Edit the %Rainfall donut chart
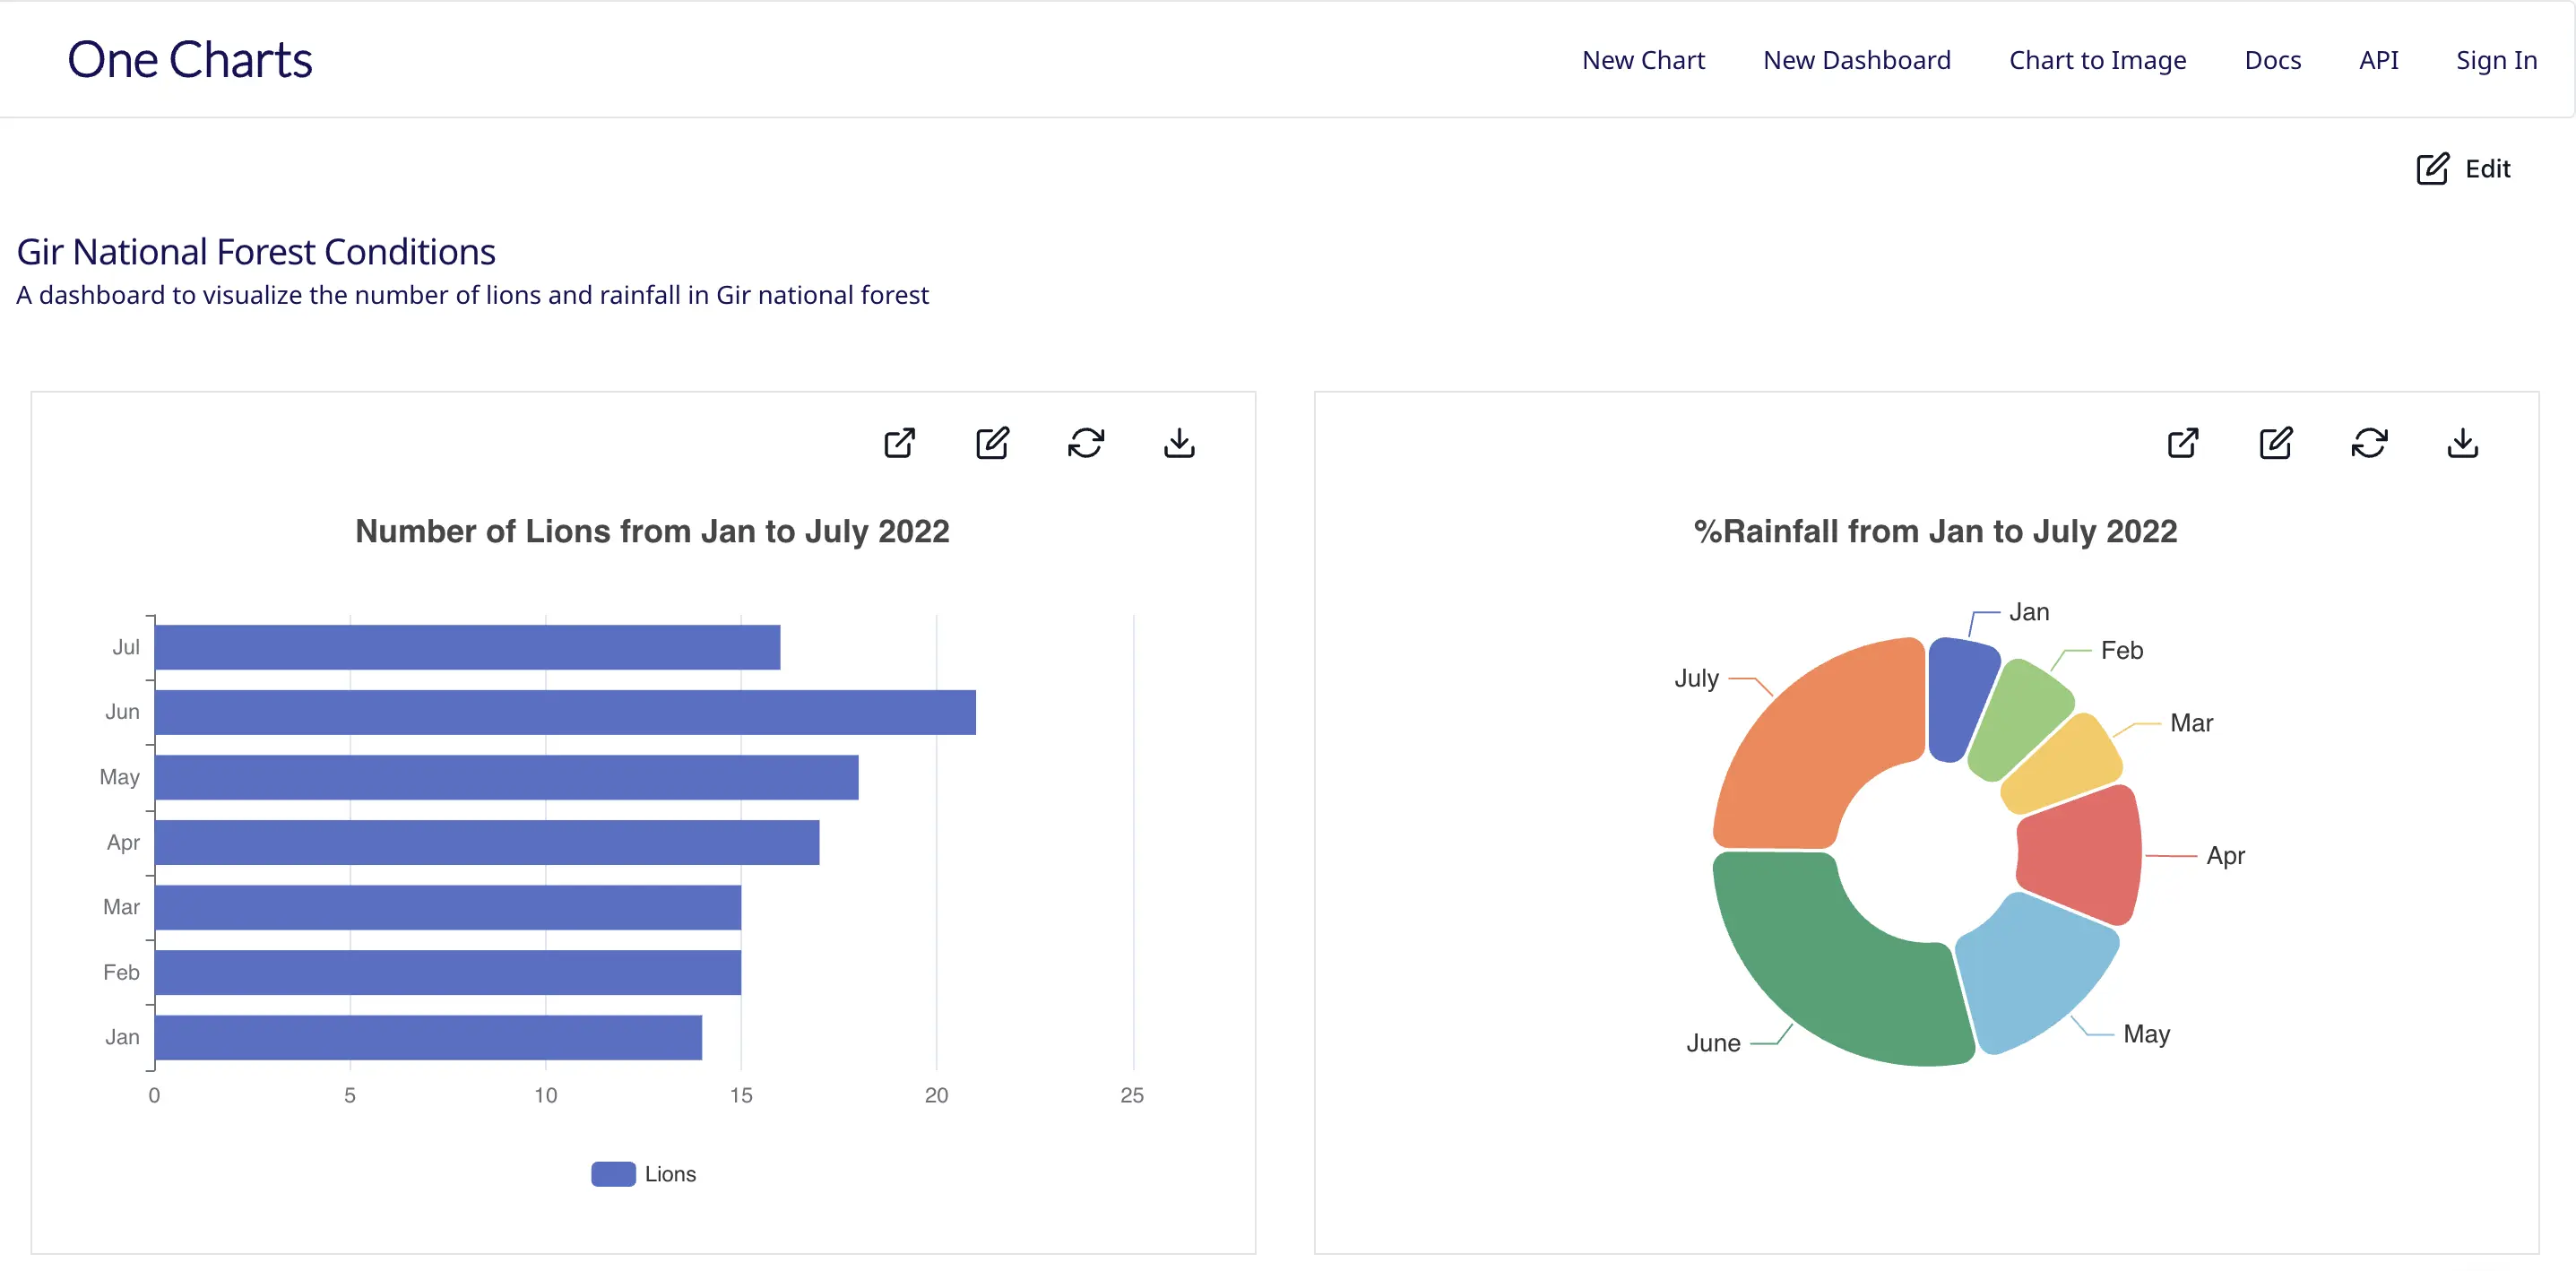This screenshot has width=2576, height=1271. 2275,443
